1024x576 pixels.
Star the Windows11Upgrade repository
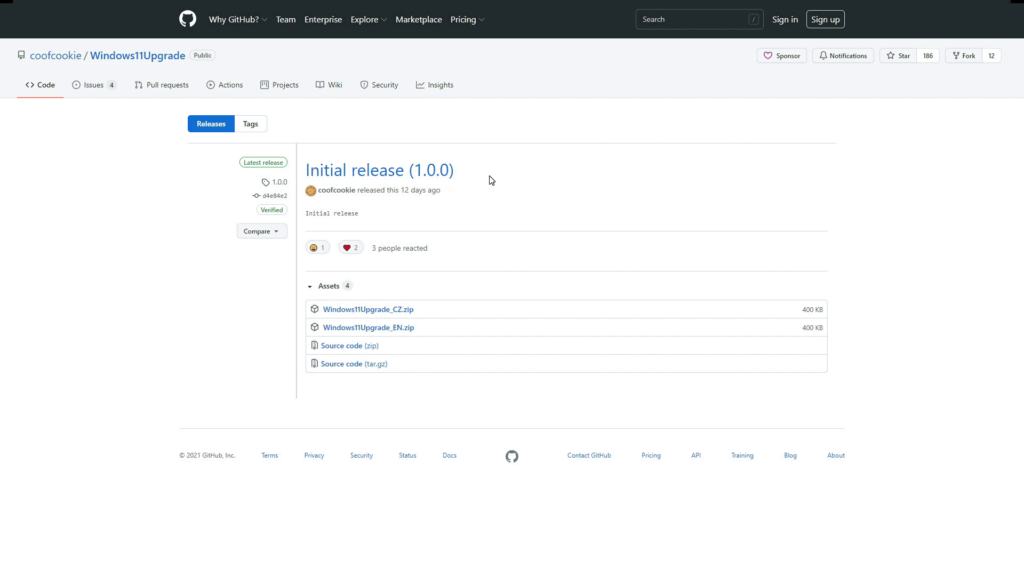(898, 56)
